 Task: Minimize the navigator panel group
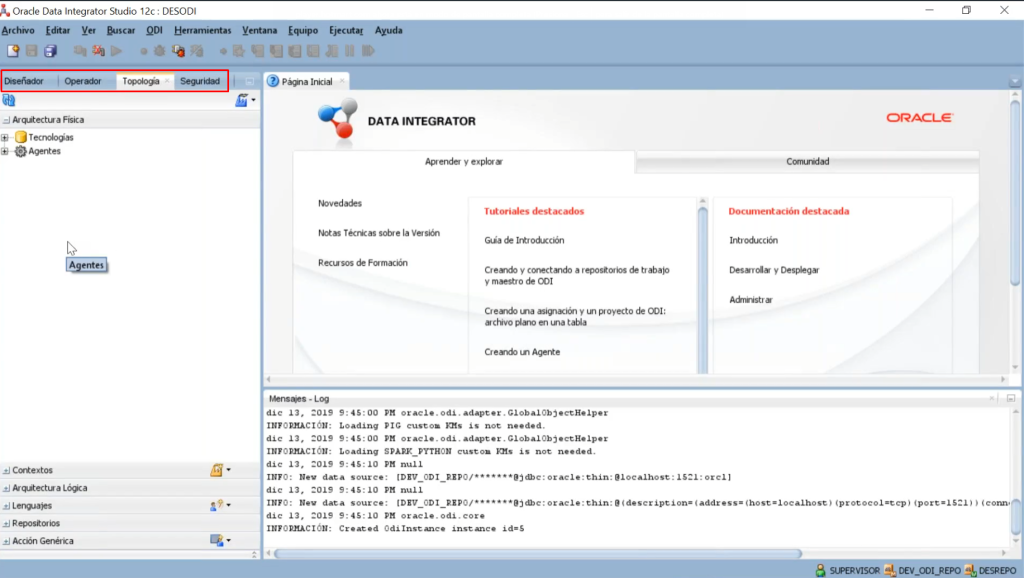[x=249, y=82]
